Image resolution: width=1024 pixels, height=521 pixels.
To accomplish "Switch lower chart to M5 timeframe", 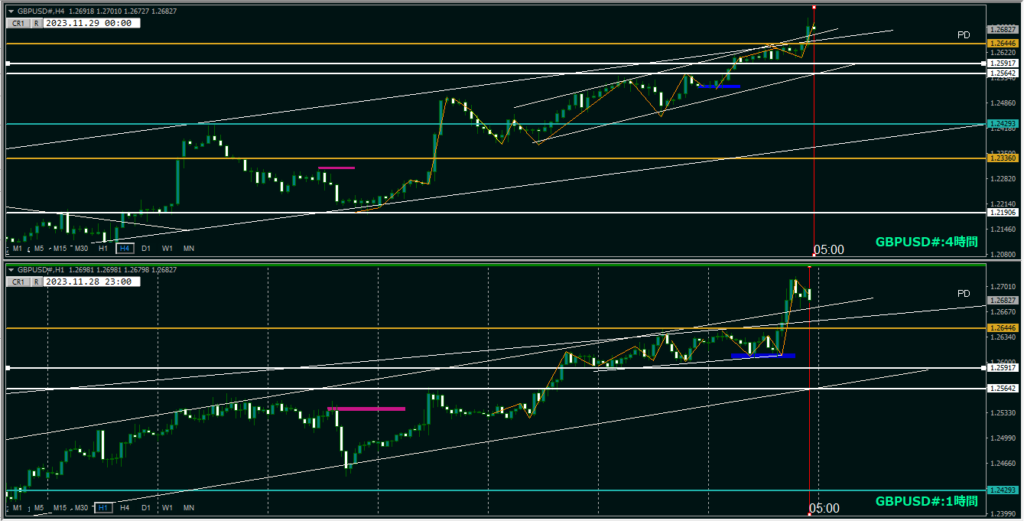I will click(x=39, y=507).
